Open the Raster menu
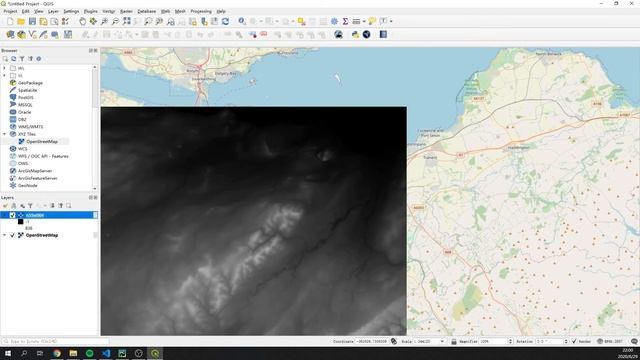640x360 pixels. point(126,11)
